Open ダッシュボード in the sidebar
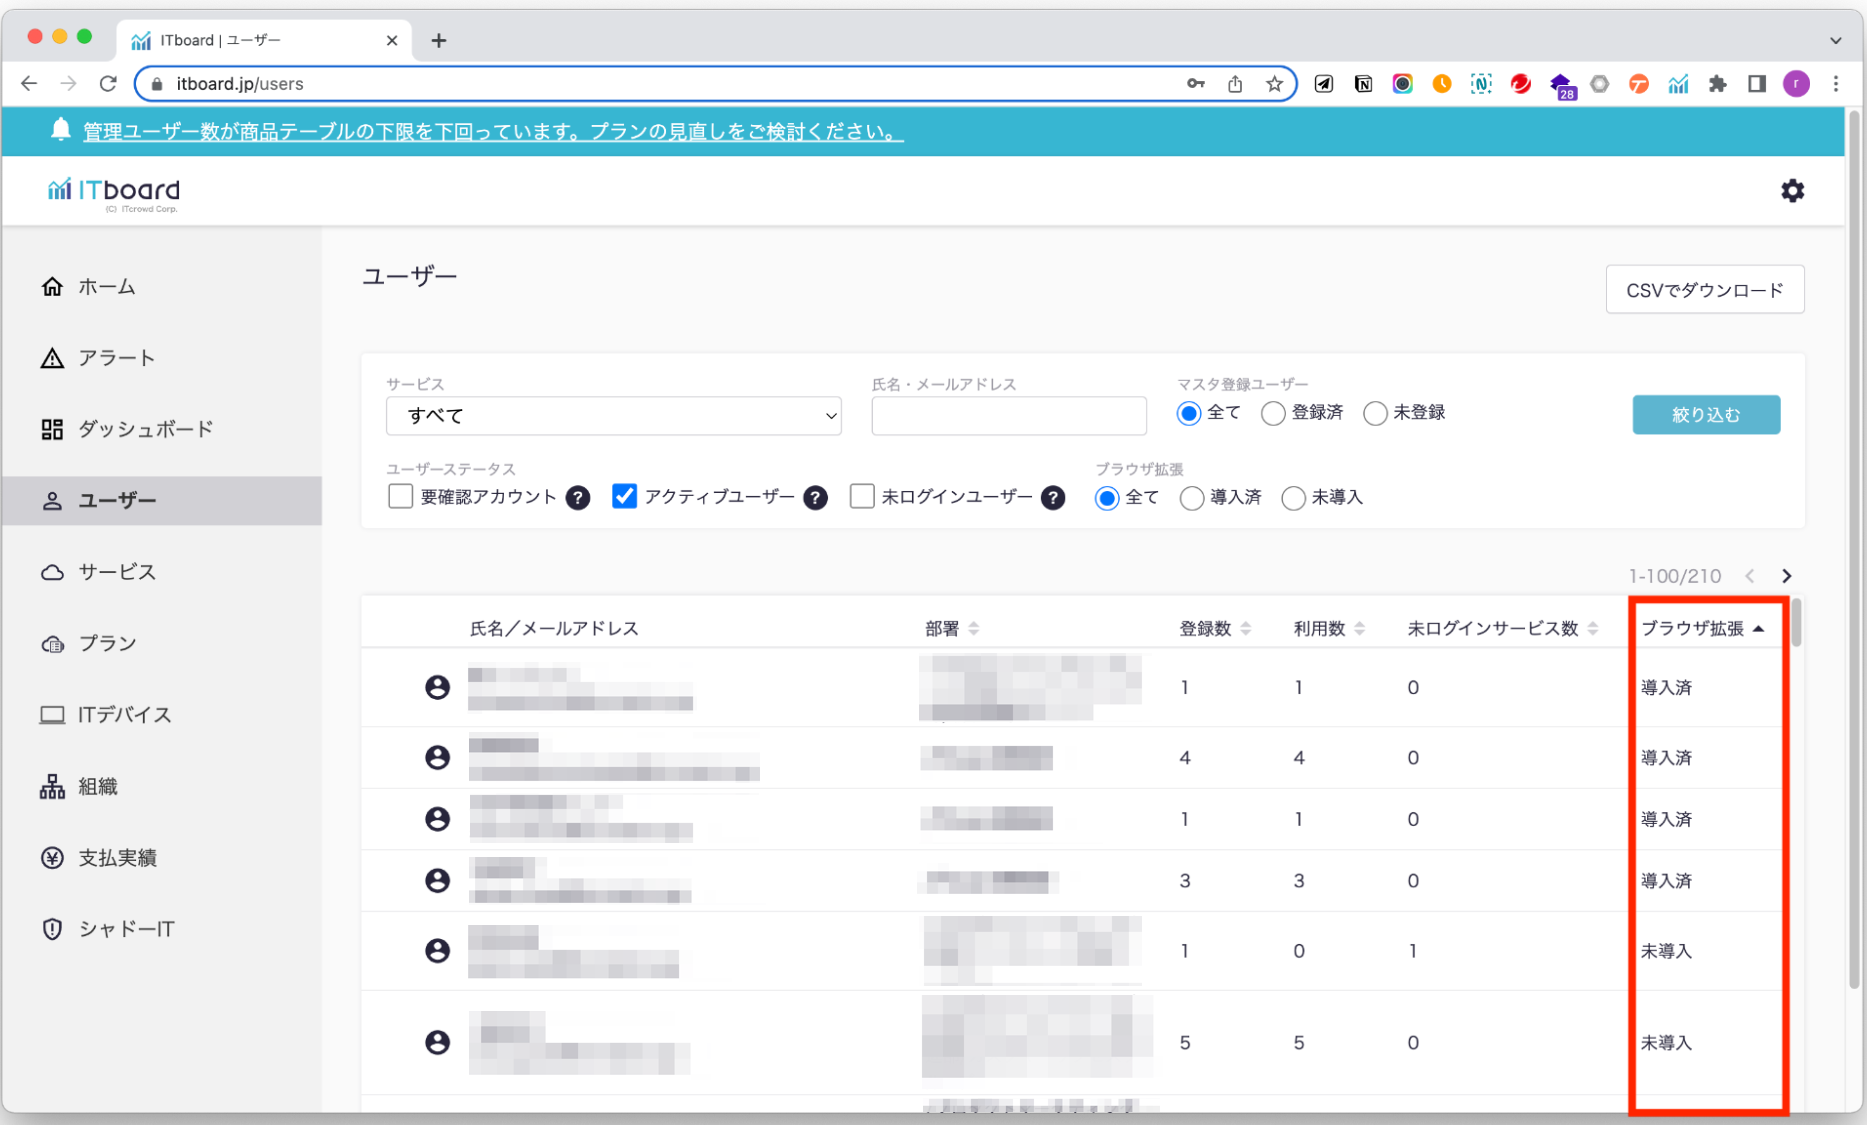 point(145,429)
